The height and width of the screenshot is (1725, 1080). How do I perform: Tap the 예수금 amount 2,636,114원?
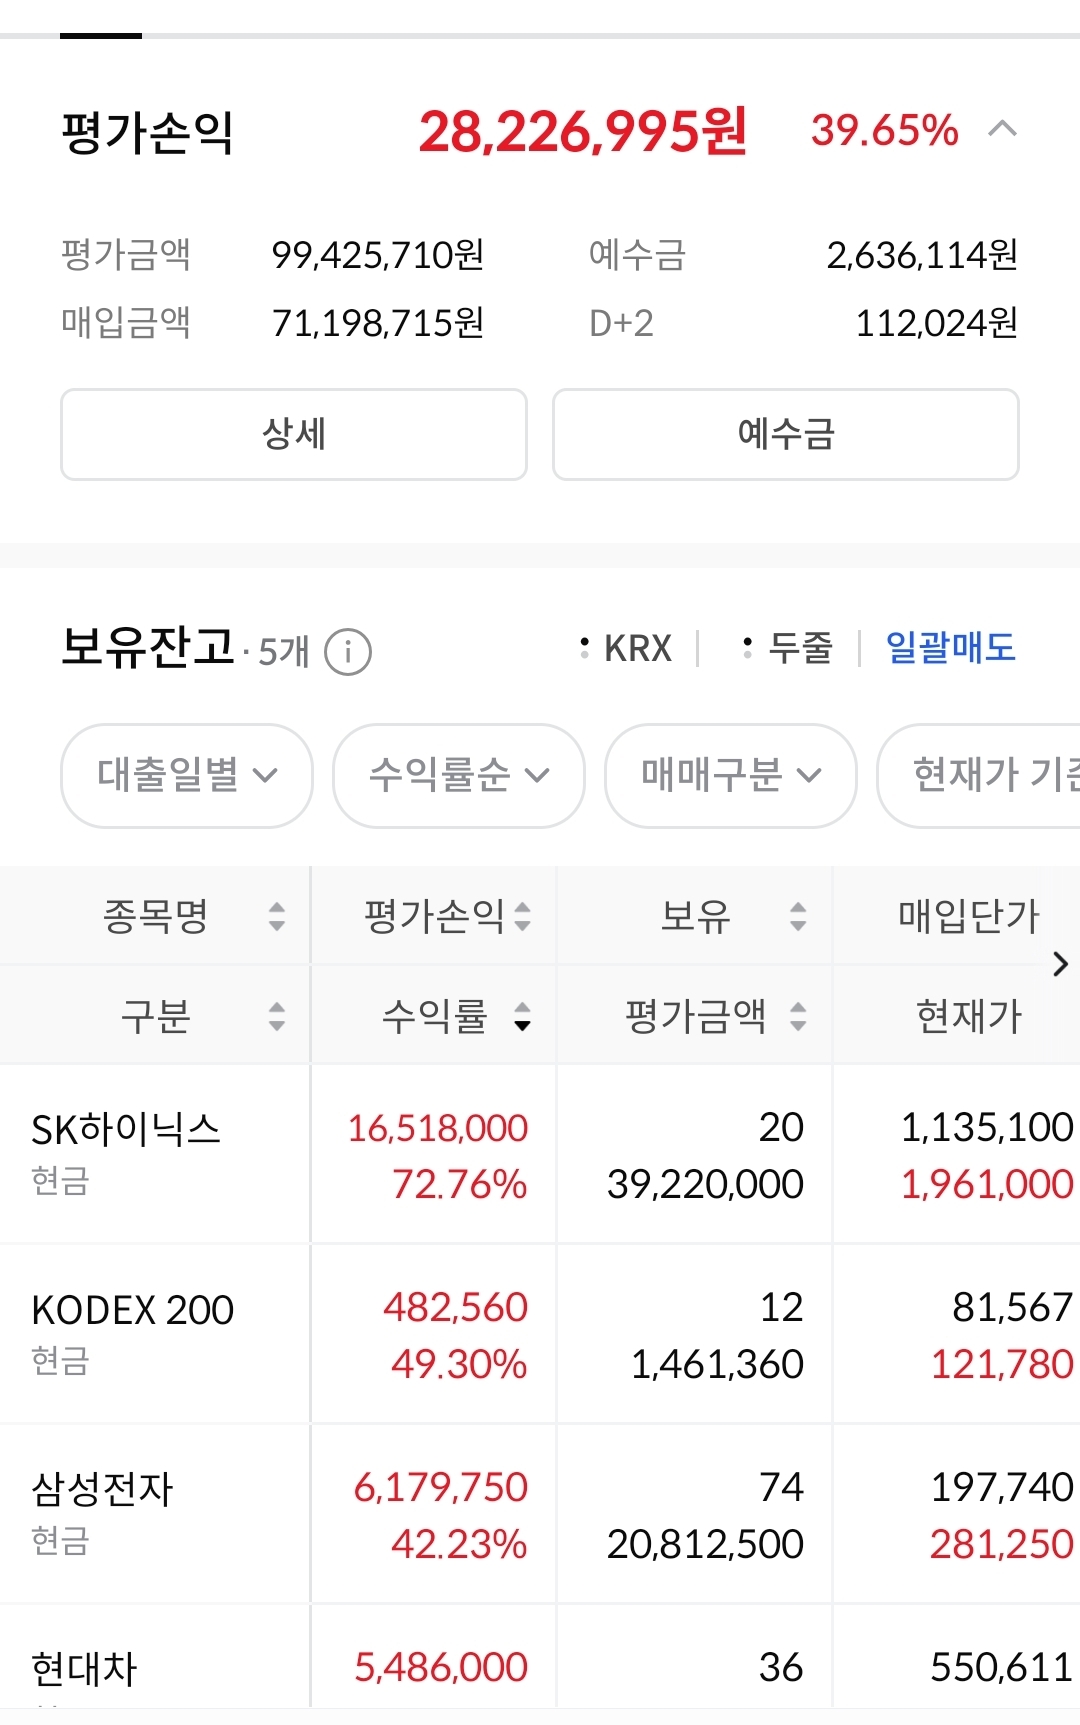point(922,255)
